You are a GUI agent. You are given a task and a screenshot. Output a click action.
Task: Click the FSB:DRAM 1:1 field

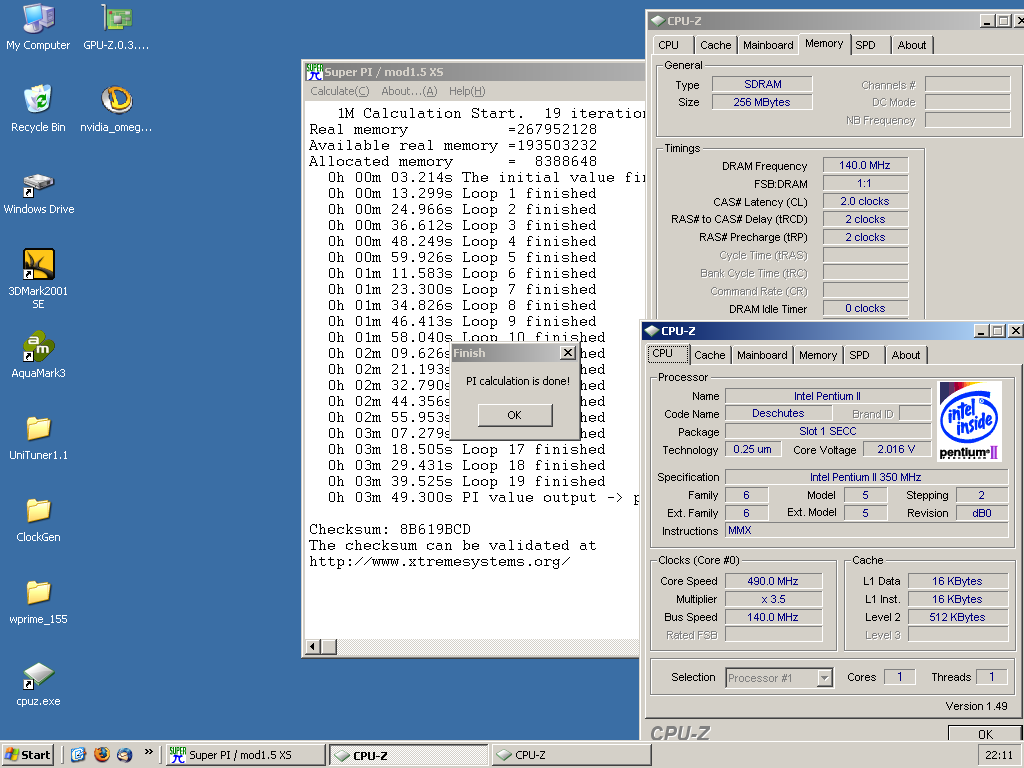pos(865,184)
